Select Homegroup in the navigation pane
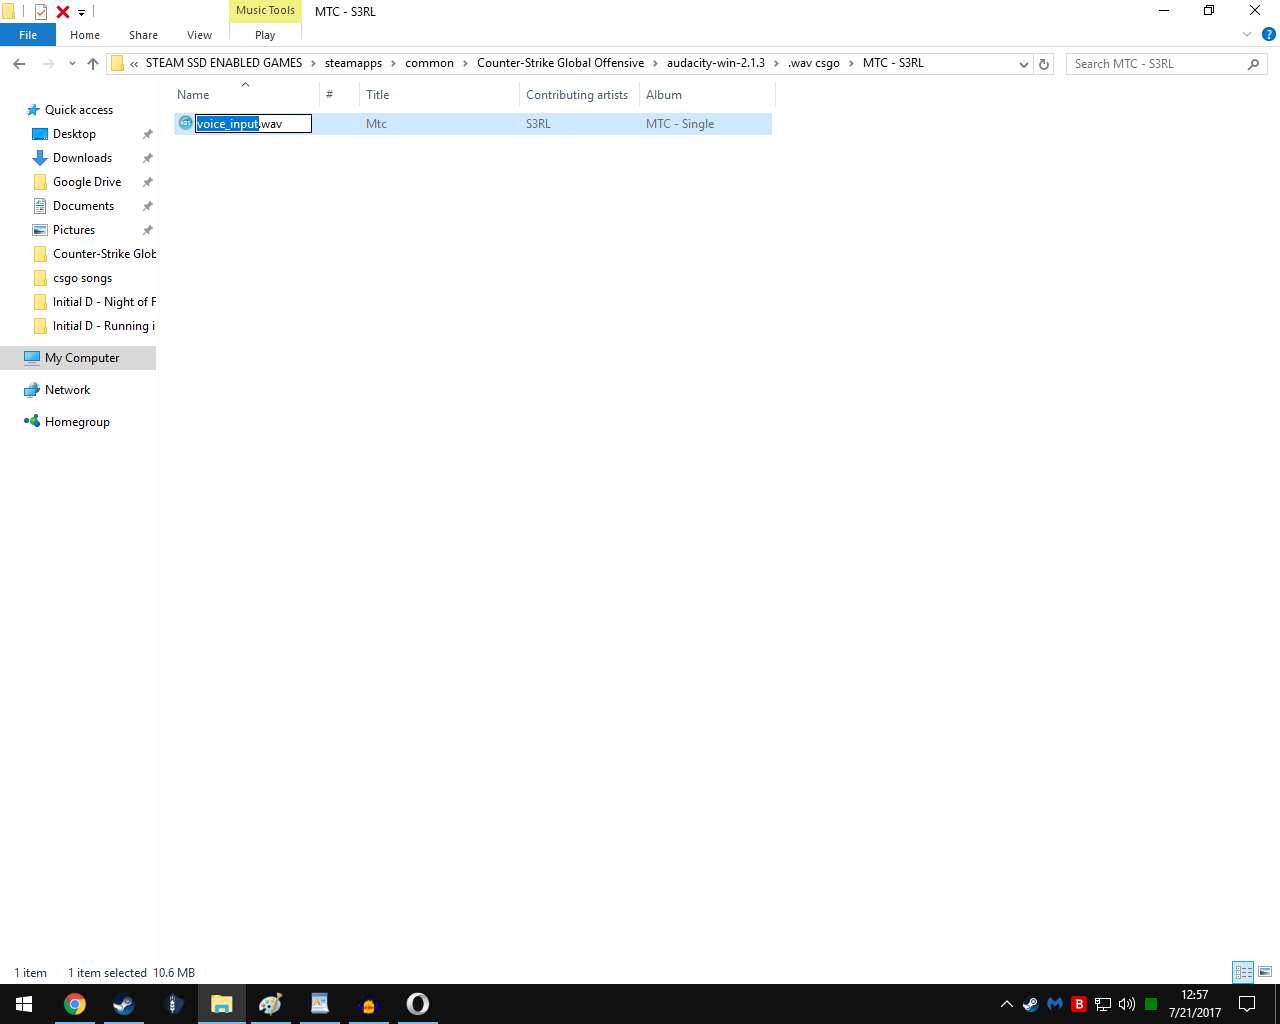 (x=77, y=422)
